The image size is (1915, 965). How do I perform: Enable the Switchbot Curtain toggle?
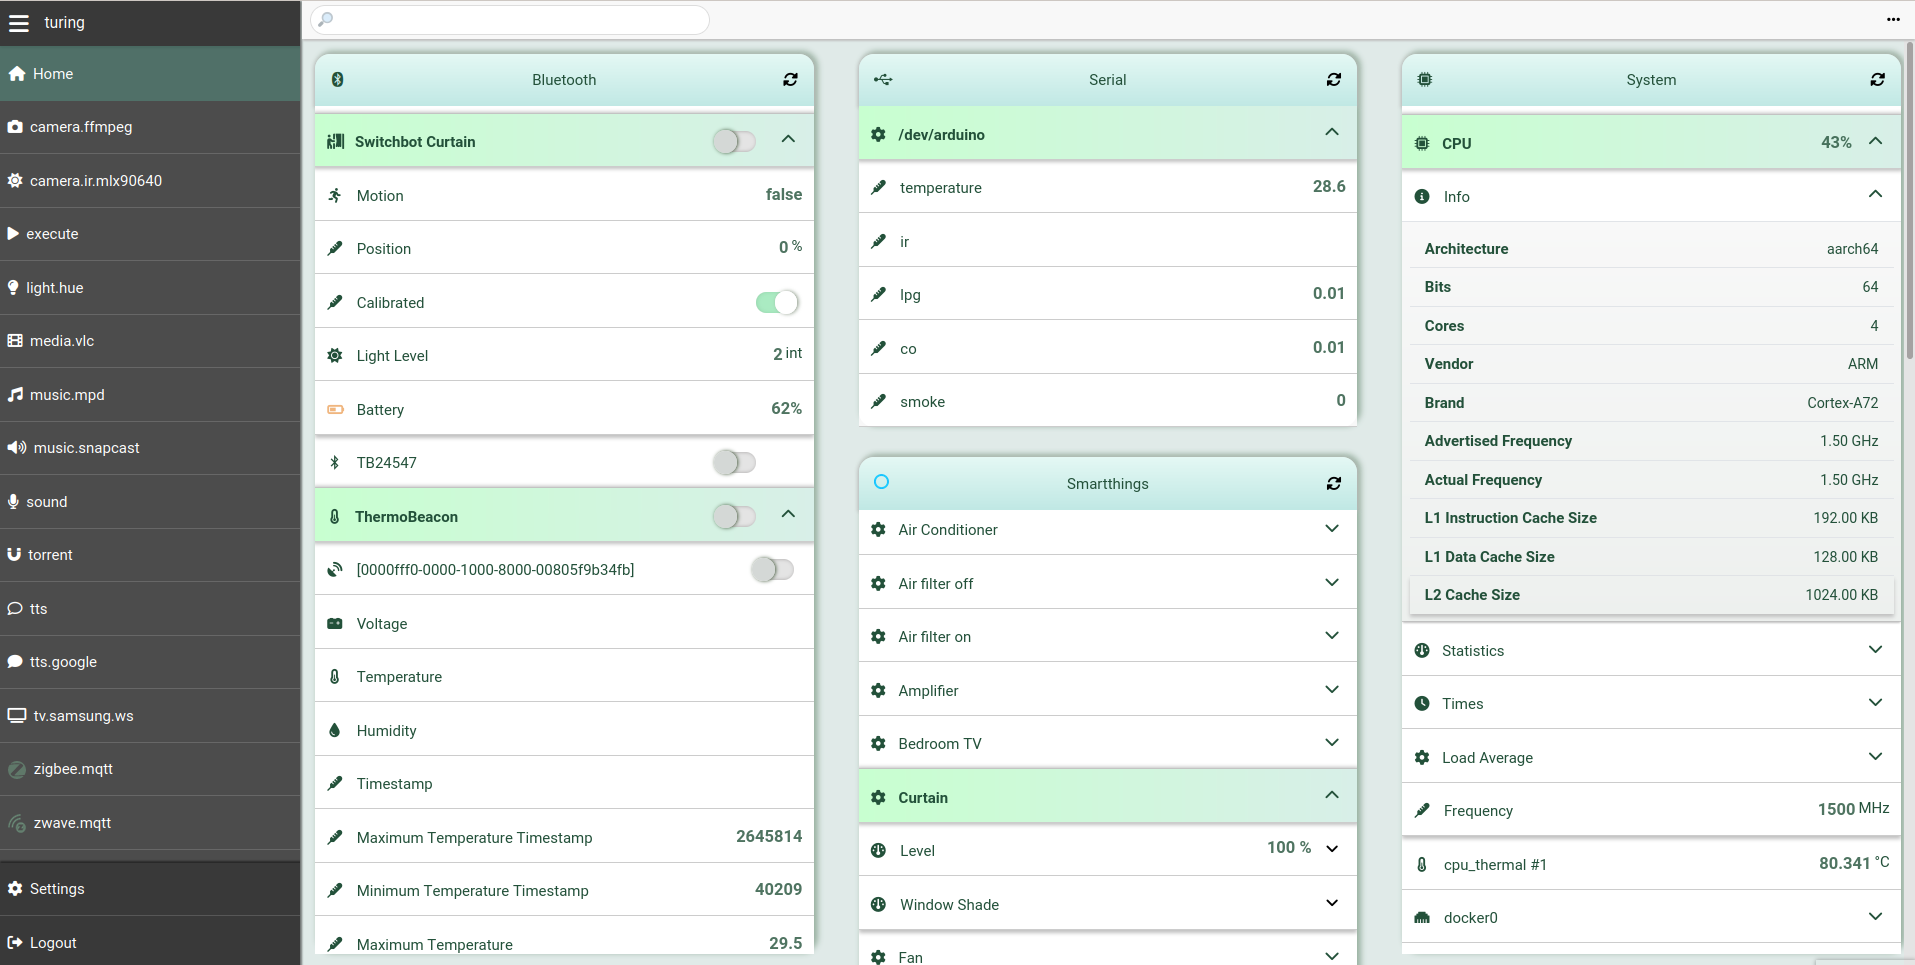coord(733,141)
